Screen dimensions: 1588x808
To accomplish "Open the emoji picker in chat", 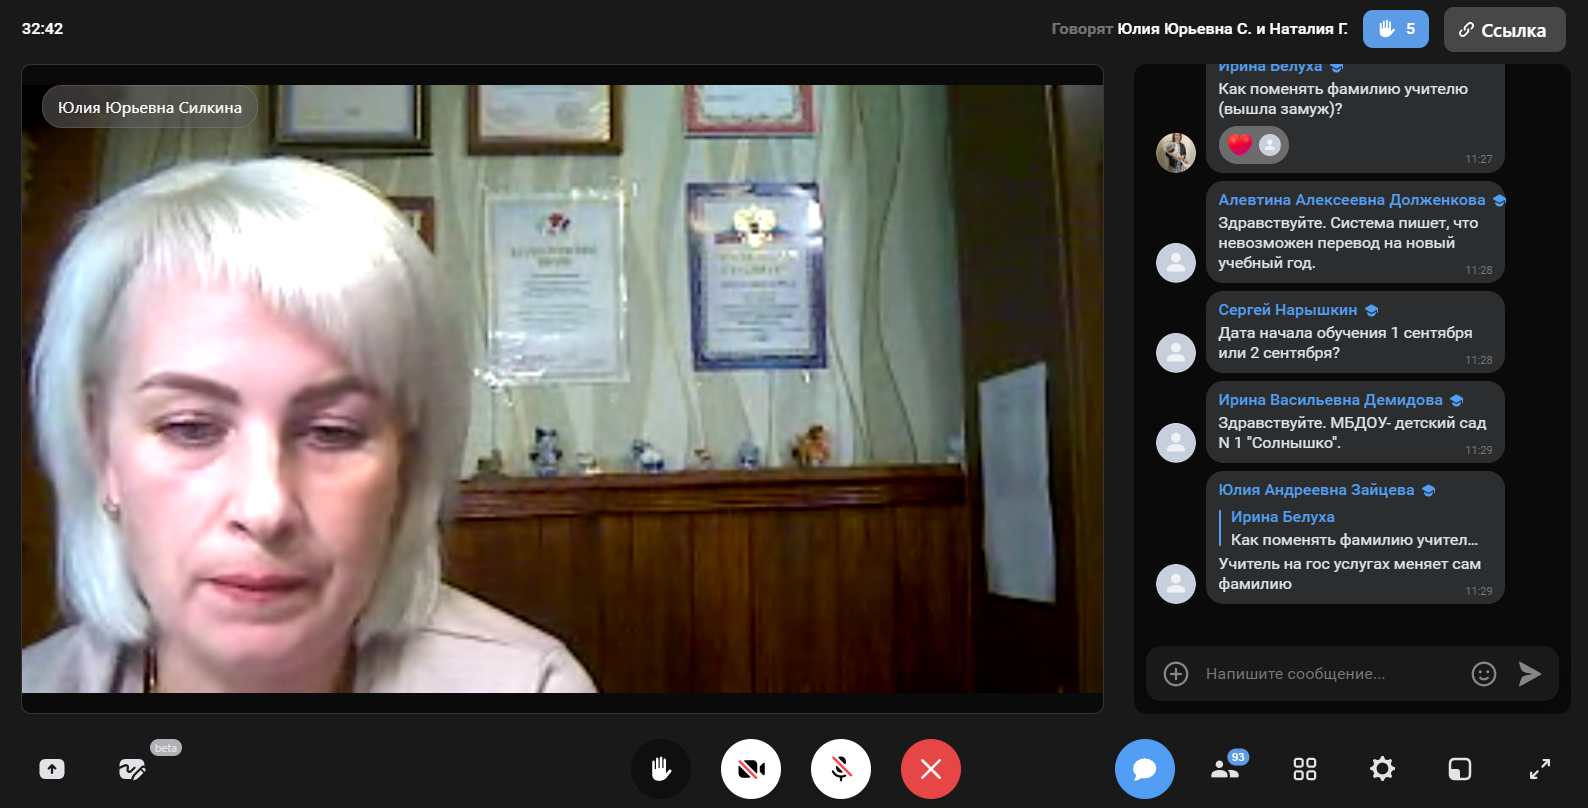I will click(1484, 674).
